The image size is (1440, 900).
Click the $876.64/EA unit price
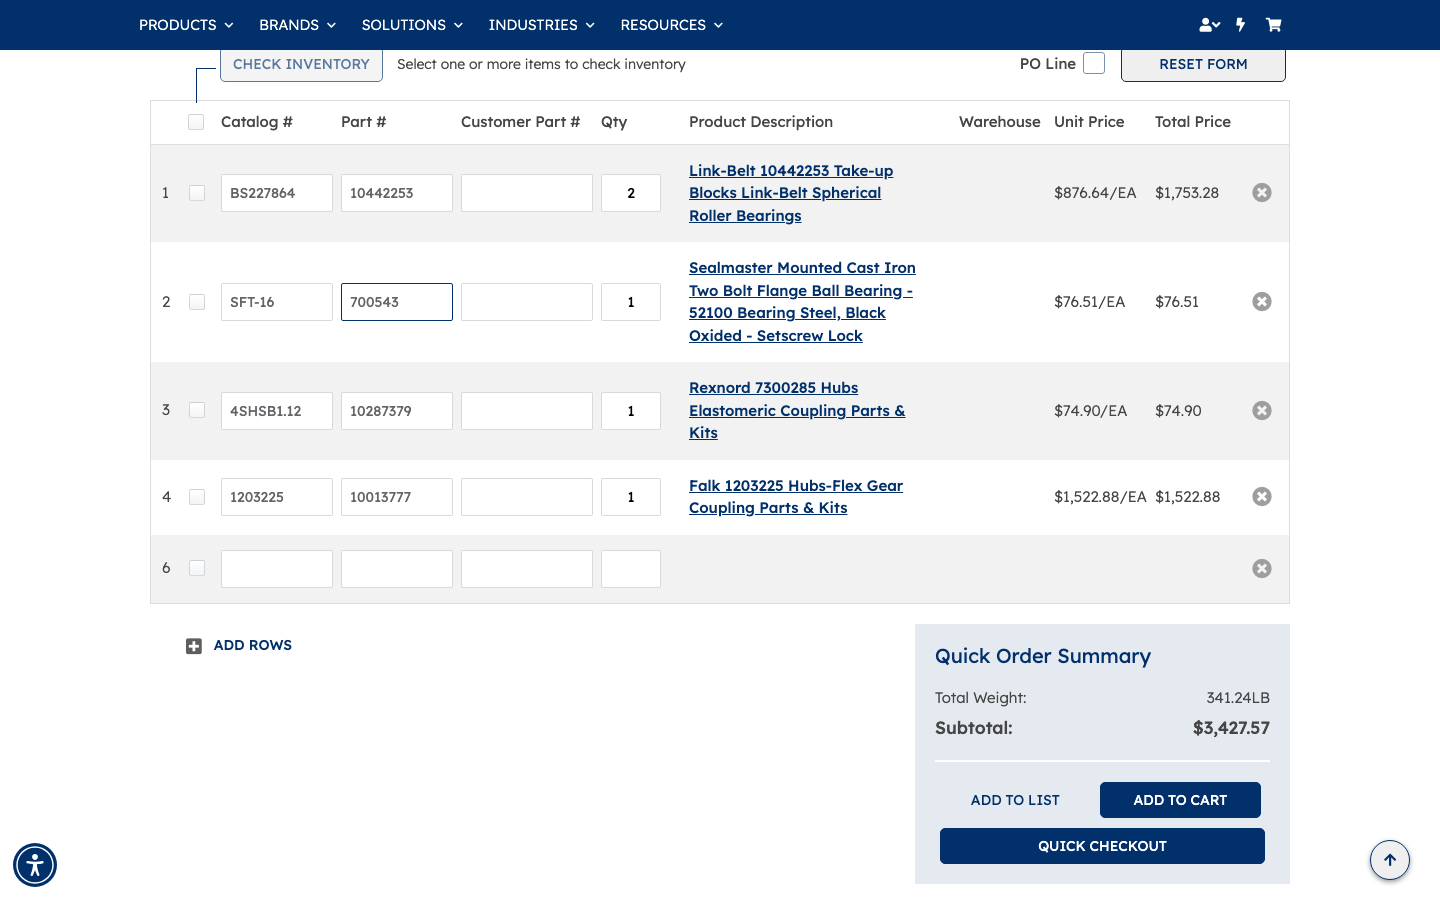1095,193
